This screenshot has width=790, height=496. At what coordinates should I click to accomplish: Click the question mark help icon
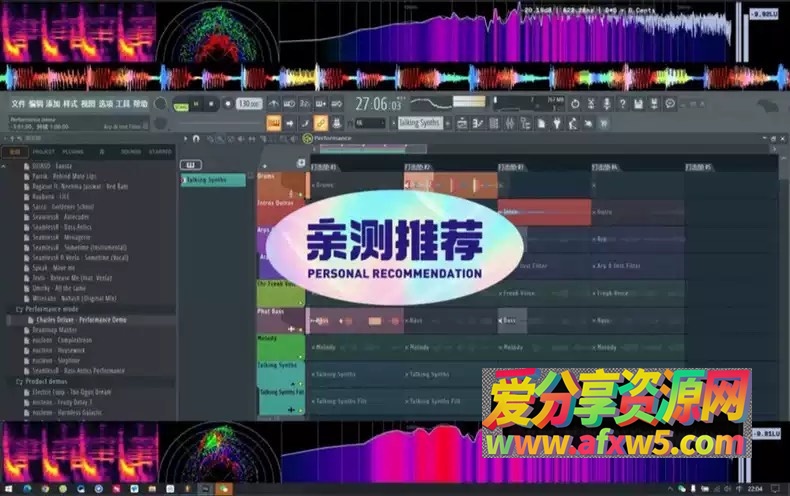point(623,104)
